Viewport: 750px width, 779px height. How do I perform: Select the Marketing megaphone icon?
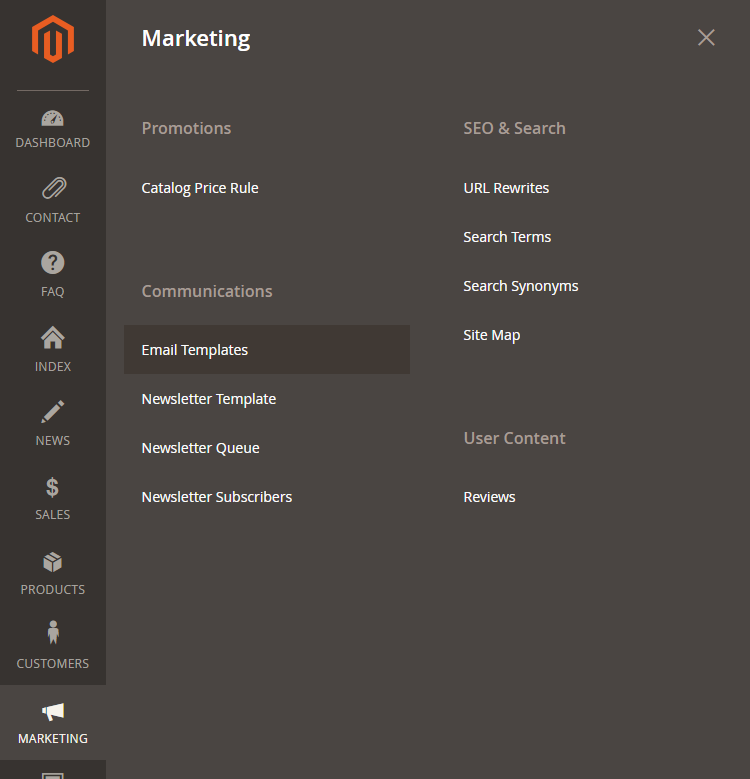pos(53,711)
